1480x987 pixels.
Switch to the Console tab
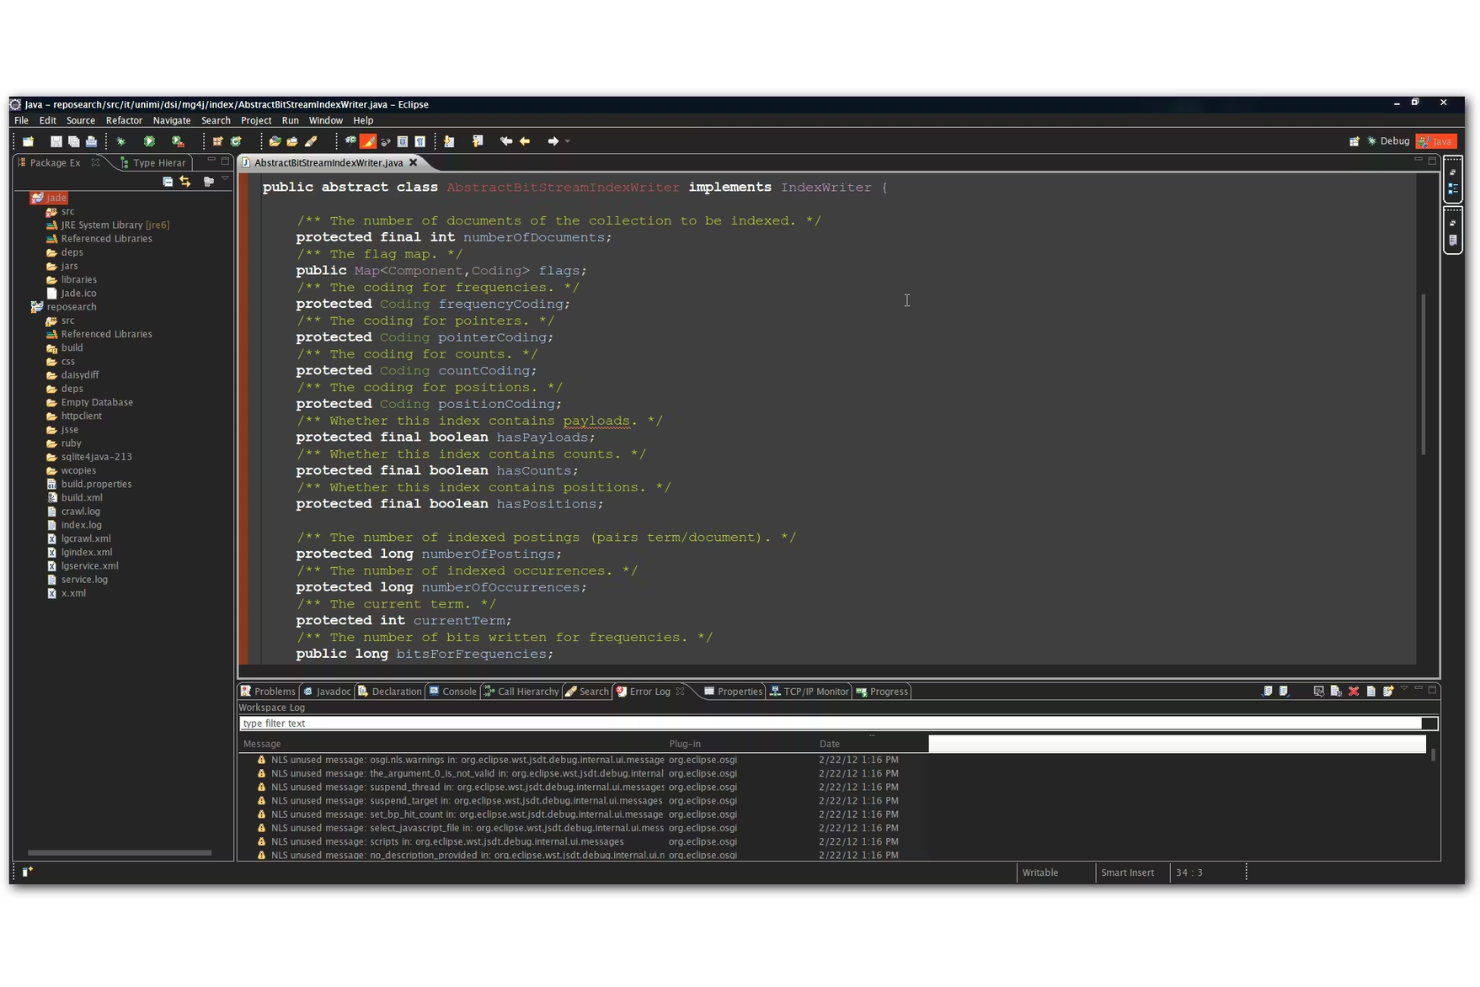pyautogui.click(x=452, y=691)
